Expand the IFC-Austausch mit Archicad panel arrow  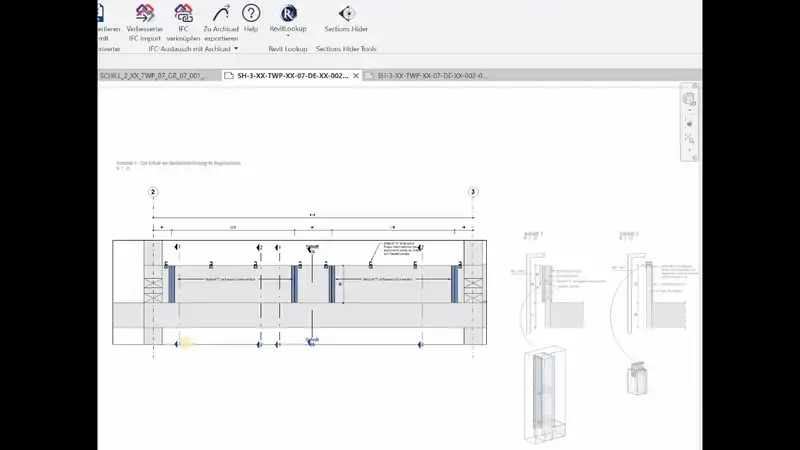tap(236, 49)
